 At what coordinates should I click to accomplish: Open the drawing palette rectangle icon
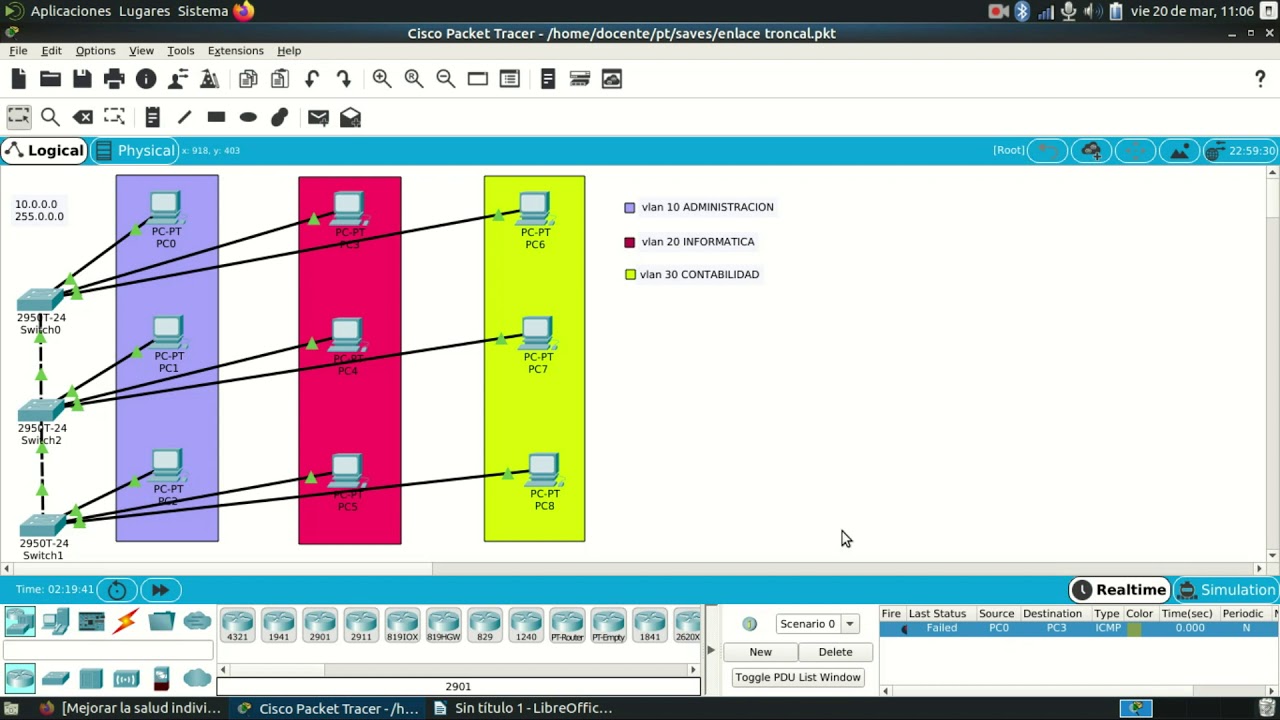coord(478,79)
